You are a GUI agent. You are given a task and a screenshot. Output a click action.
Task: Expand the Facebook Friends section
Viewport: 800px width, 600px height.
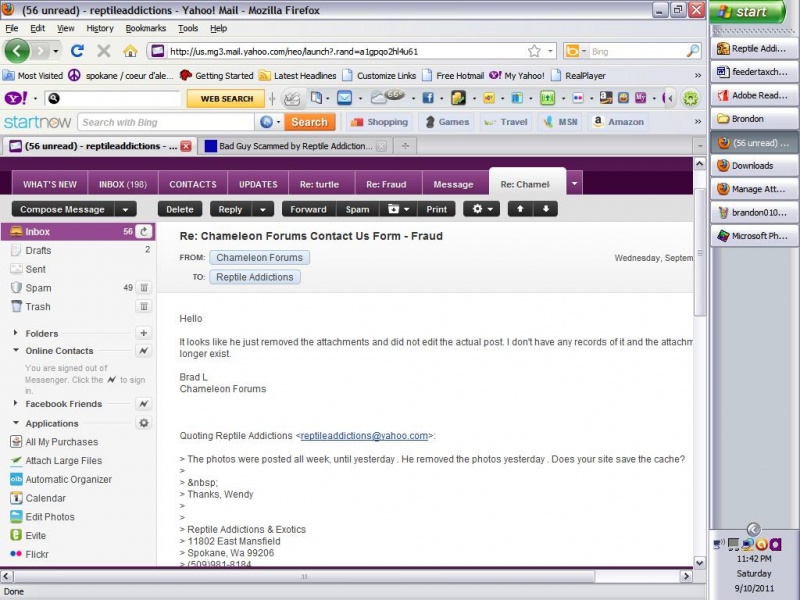click(x=15, y=403)
